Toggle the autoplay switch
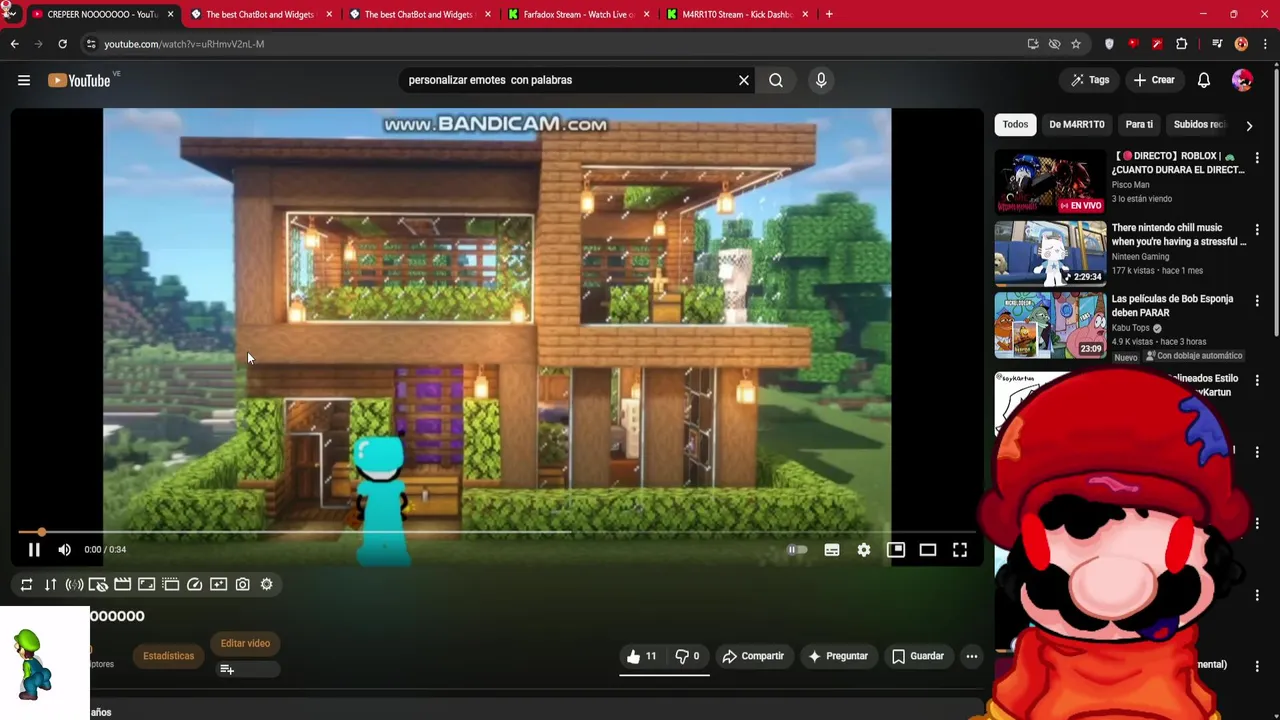The image size is (1280, 720). [x=797, y=550]
